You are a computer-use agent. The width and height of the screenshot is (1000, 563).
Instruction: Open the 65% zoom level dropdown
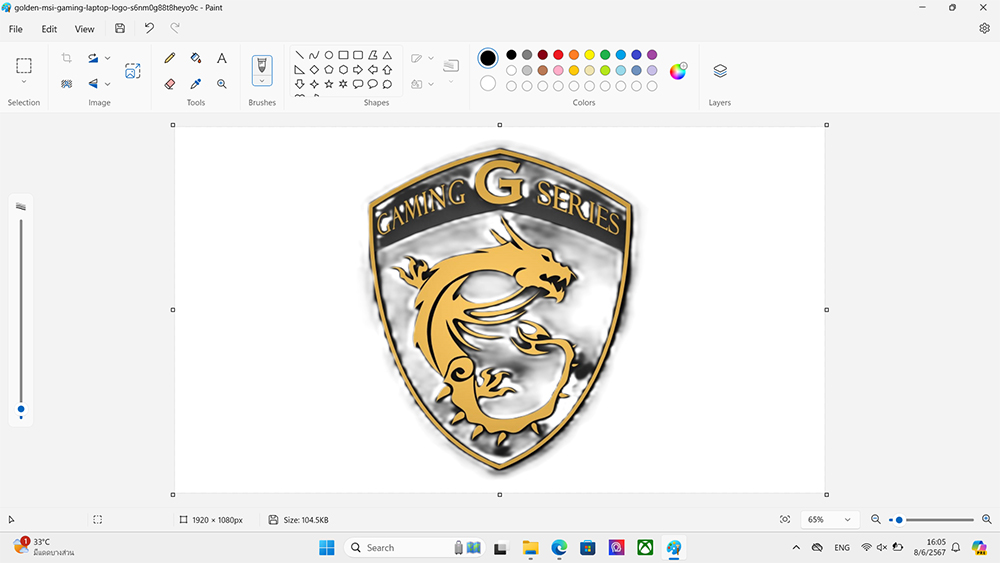pos(832,520)
